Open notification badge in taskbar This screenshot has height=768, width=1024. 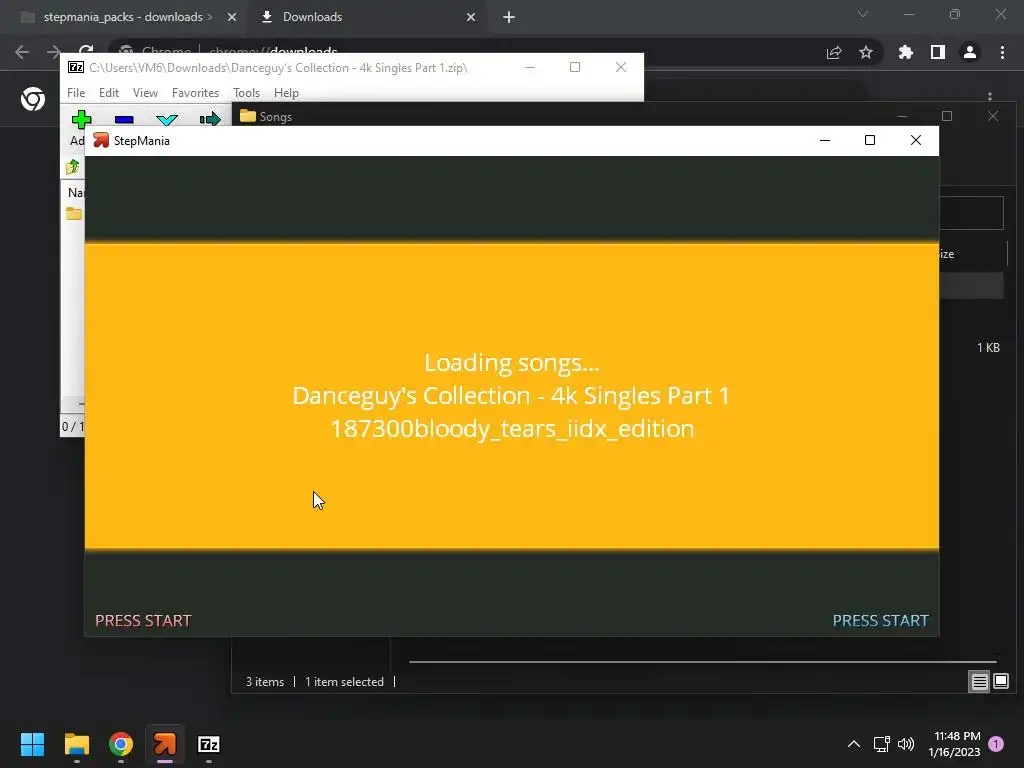996,744
